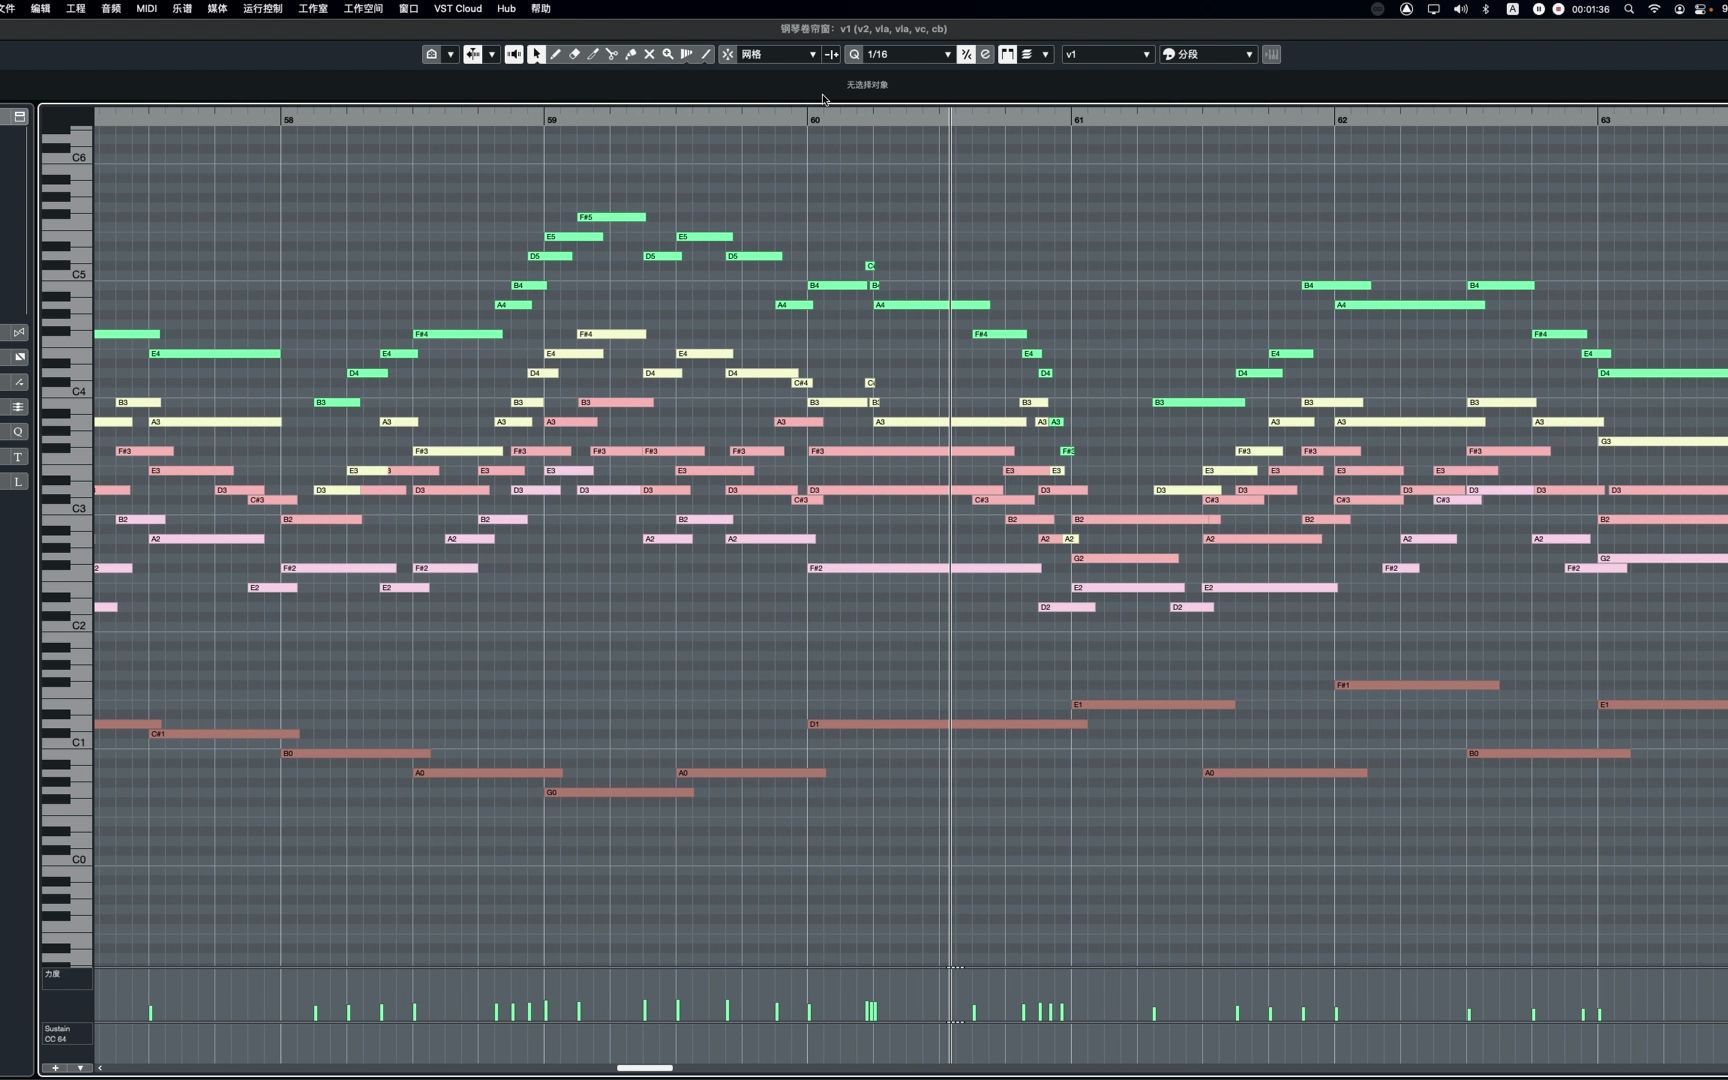Open the 分段 event colors dropdown
Image resolution: width=1728 pixels, height=1080 pixels.
(1208, 54)
